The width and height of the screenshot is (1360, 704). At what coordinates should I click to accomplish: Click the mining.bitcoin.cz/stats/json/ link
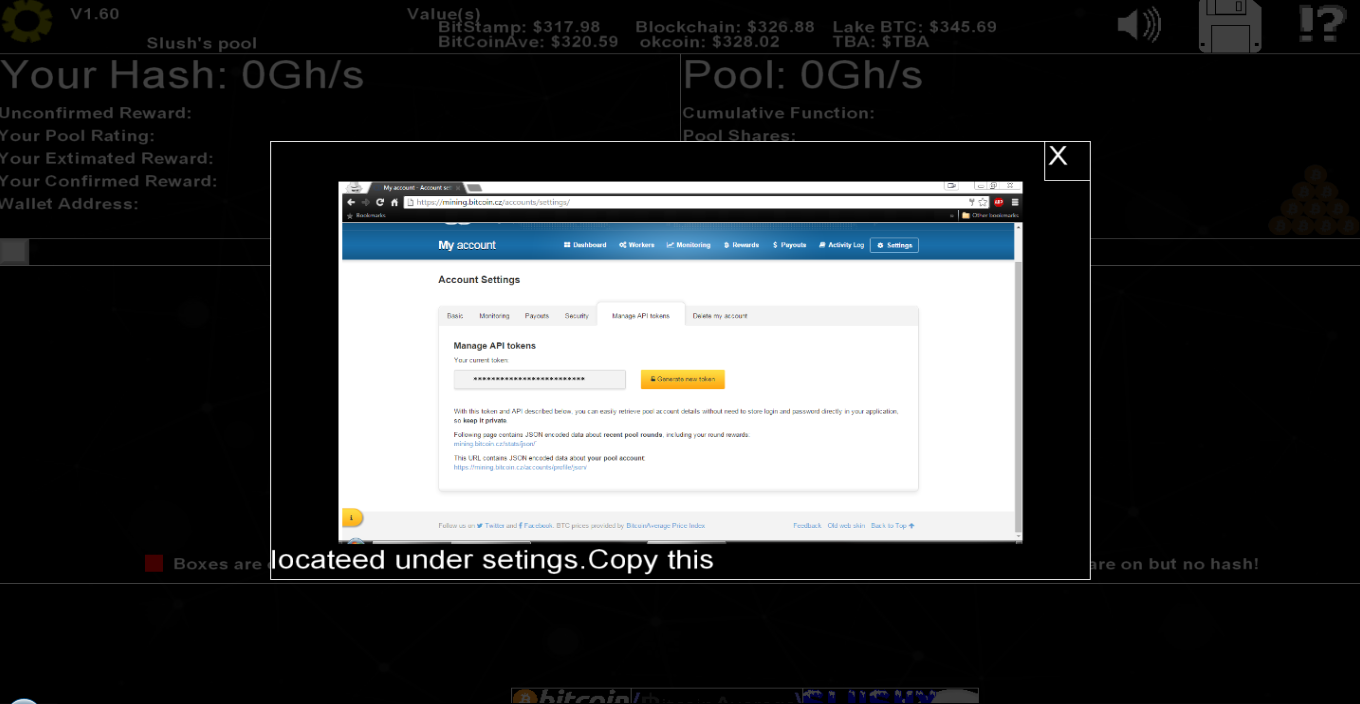click(495, 443)
